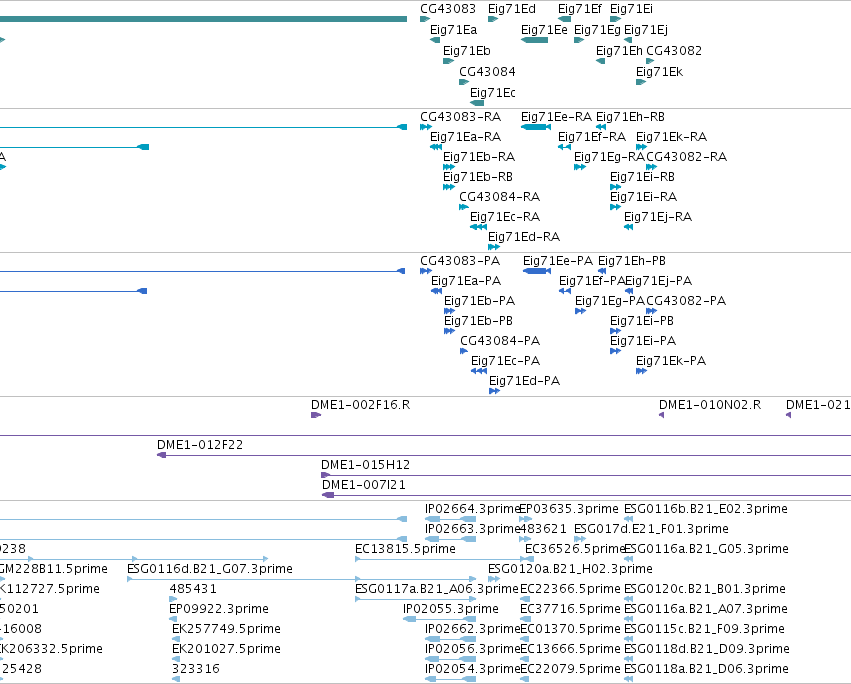
Task: Click protein Eig71Ef-PA
Action: [592, 281]
